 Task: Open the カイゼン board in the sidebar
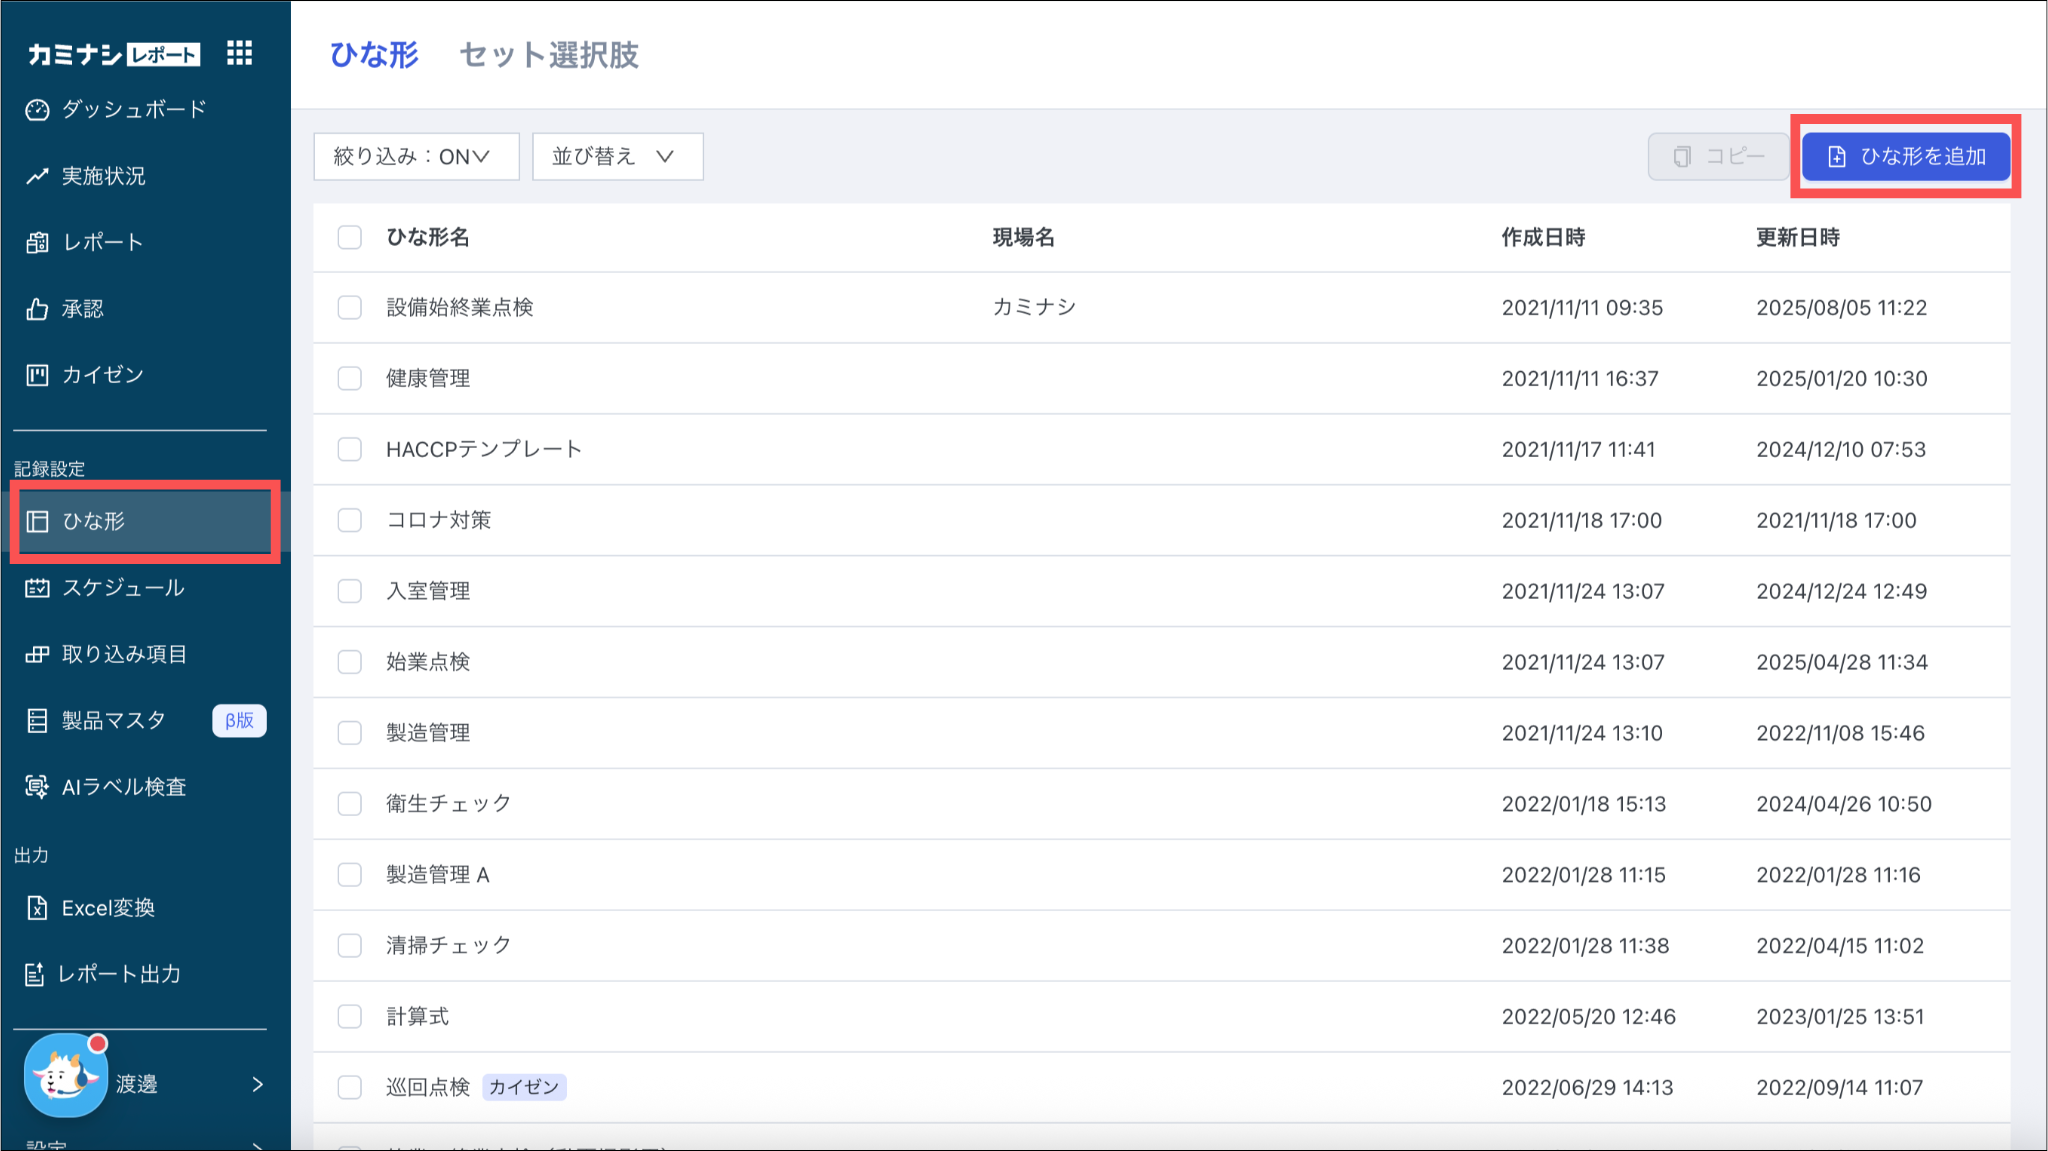point(102,375)
